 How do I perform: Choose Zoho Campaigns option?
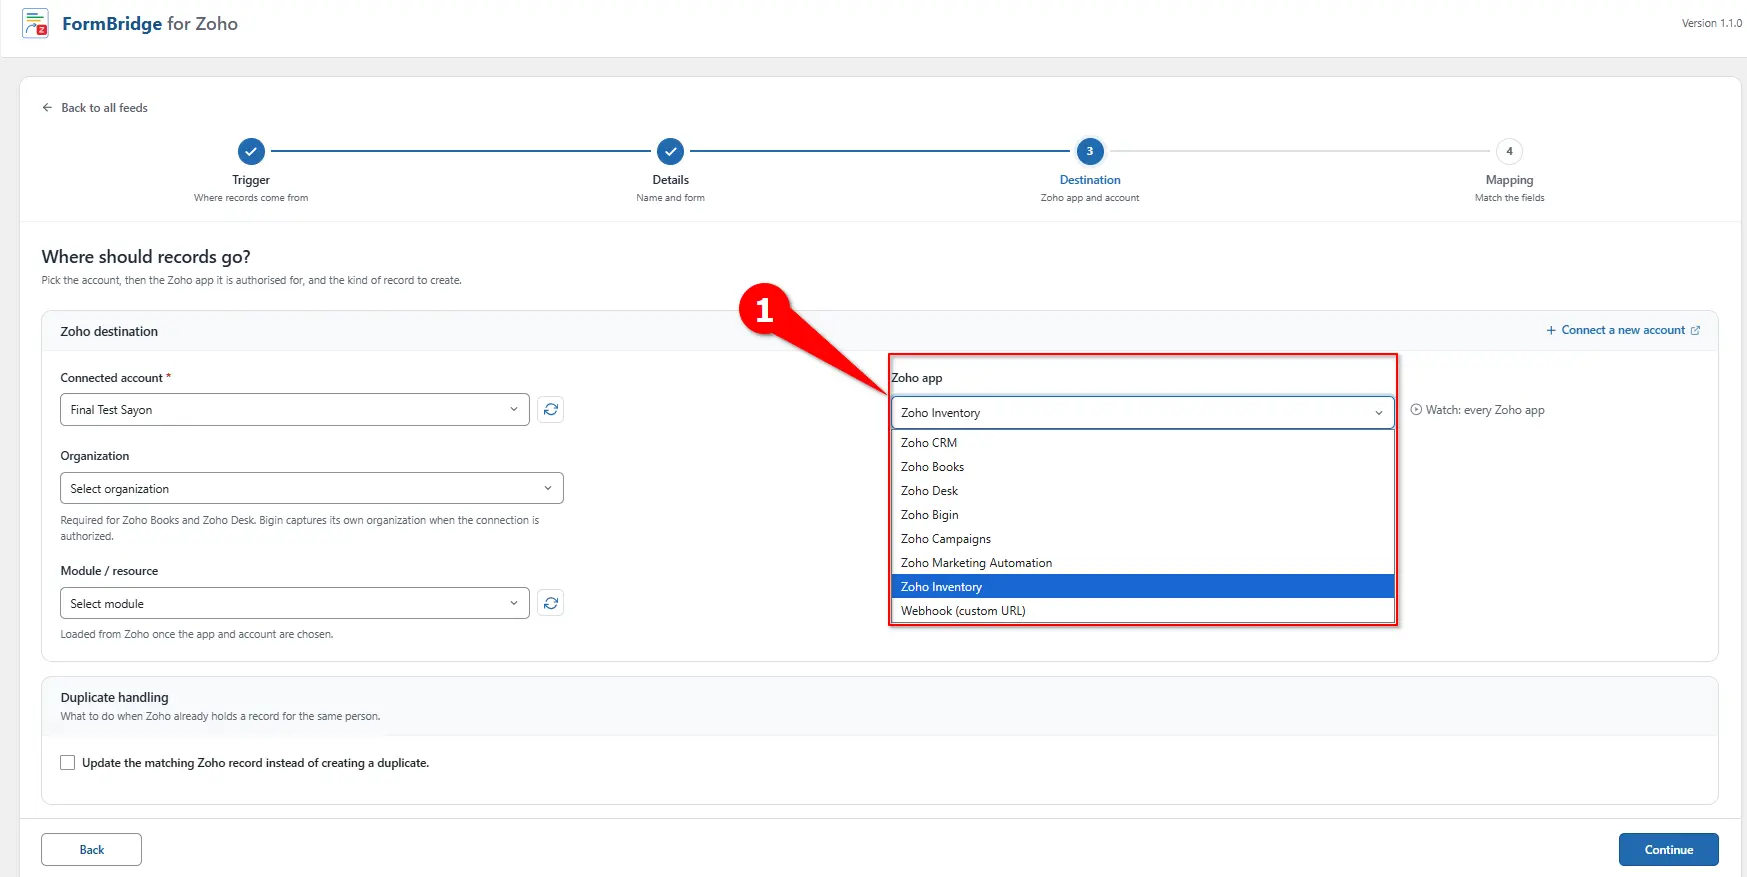point(1143,539)
